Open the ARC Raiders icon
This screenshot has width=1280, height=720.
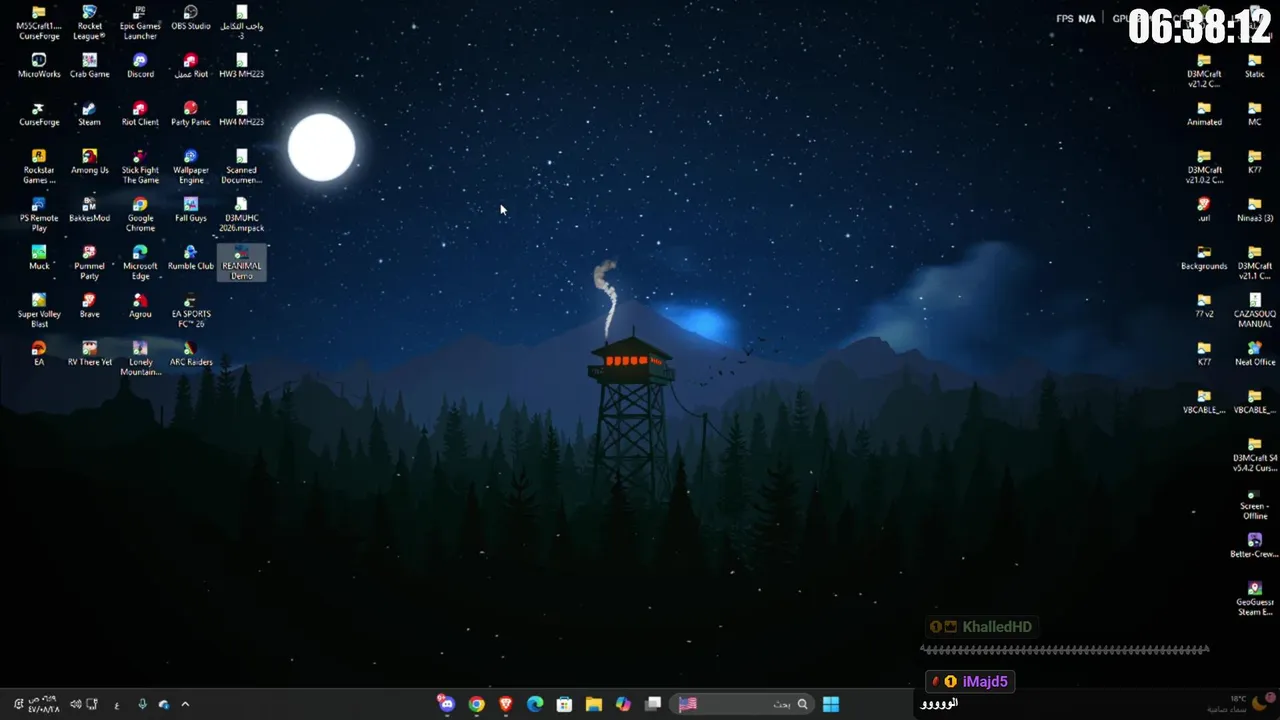pos(191,354)
